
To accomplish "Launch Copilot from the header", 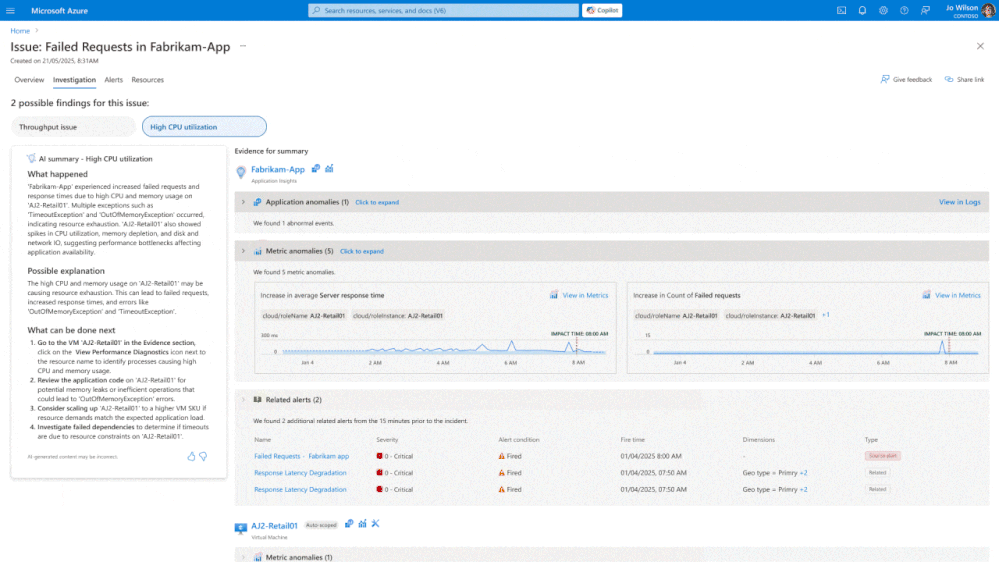I will click(601, 10).
